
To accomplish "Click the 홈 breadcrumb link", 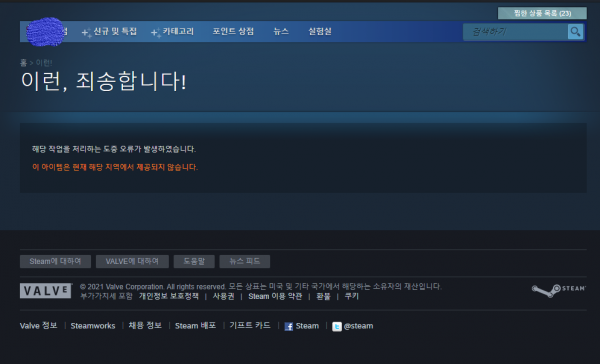I will pos(23,63).
